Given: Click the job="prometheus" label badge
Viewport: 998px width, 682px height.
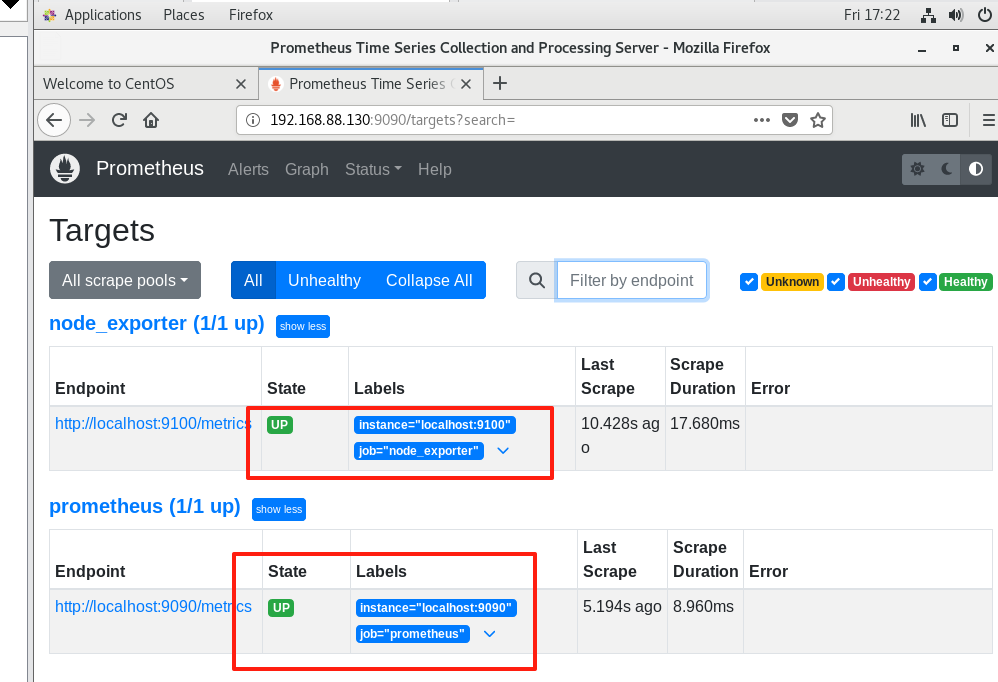Looking at the screenshot, I should pyautogui.click(x=412, y=634).
